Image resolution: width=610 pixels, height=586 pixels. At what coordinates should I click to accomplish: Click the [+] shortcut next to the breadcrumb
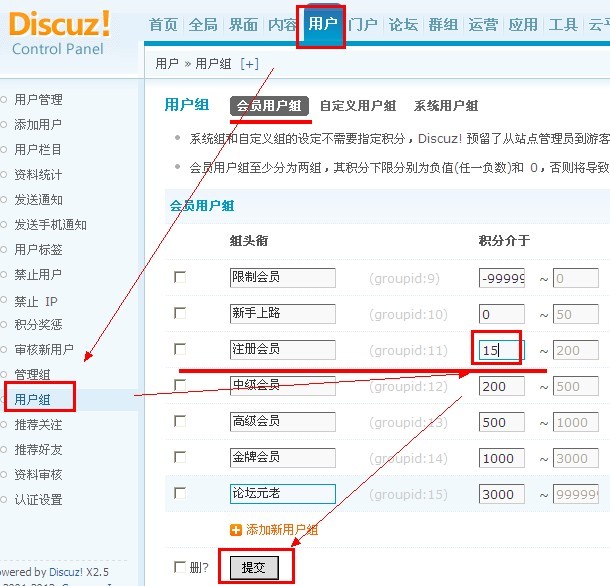coord(249,63)
